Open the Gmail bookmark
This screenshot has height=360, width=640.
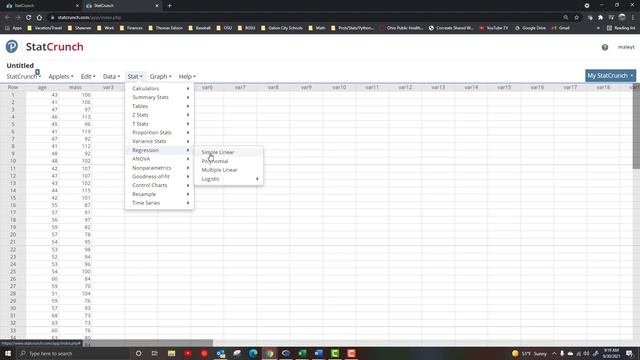pos(561,28)
